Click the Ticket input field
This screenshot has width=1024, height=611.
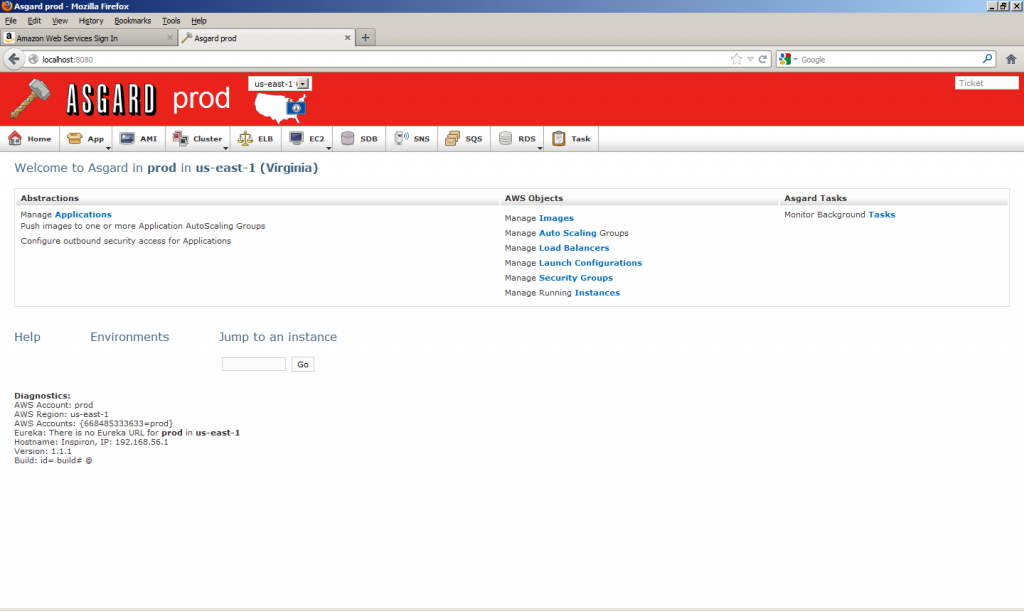pyautogui.click(x=986, y=83)
